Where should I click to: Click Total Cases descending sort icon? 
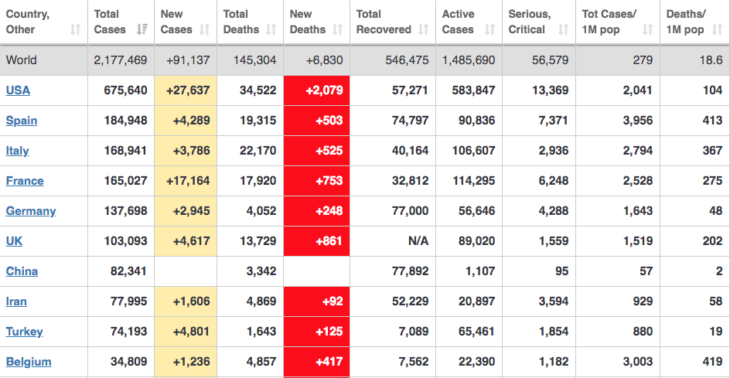[142, 30]
